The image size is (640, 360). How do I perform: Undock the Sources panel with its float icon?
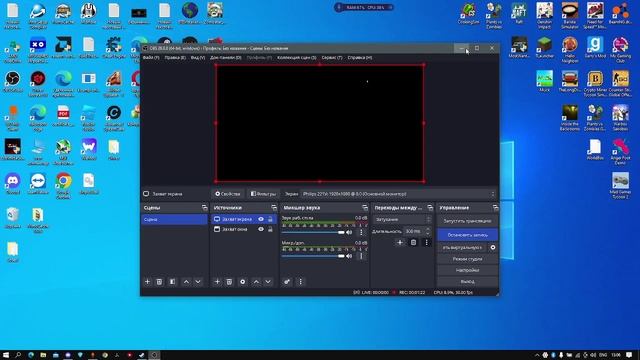point(274,208)
